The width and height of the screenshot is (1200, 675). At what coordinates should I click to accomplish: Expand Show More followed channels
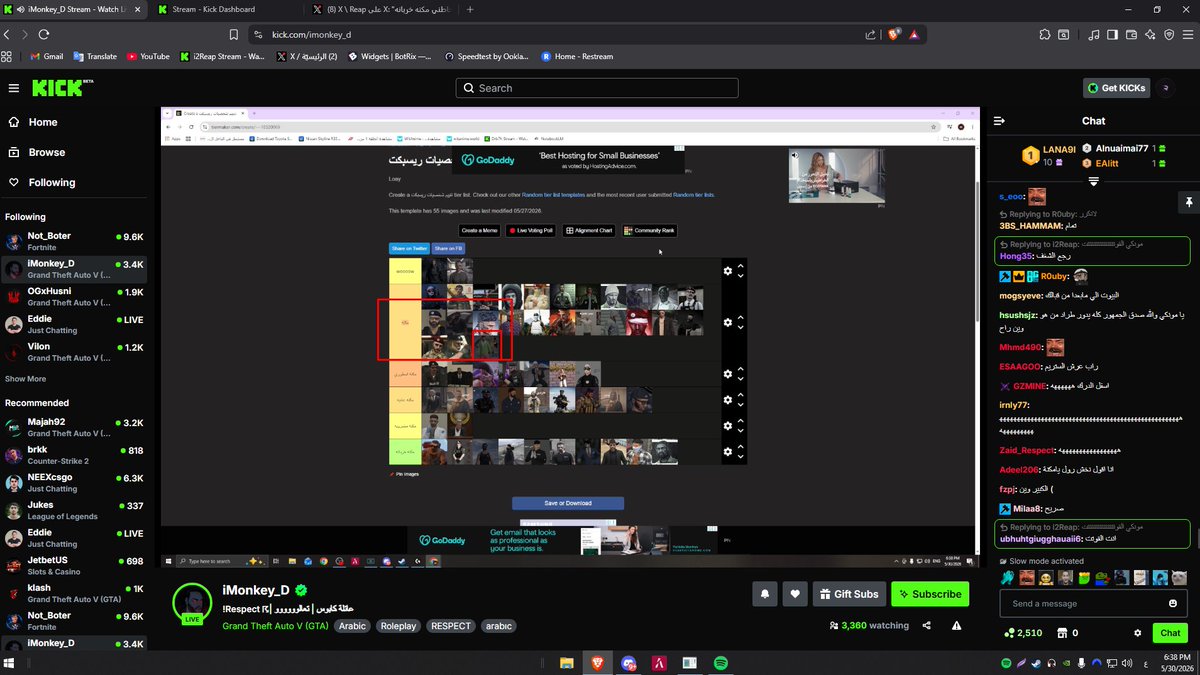pyautogui.click(x=25, y=379)
